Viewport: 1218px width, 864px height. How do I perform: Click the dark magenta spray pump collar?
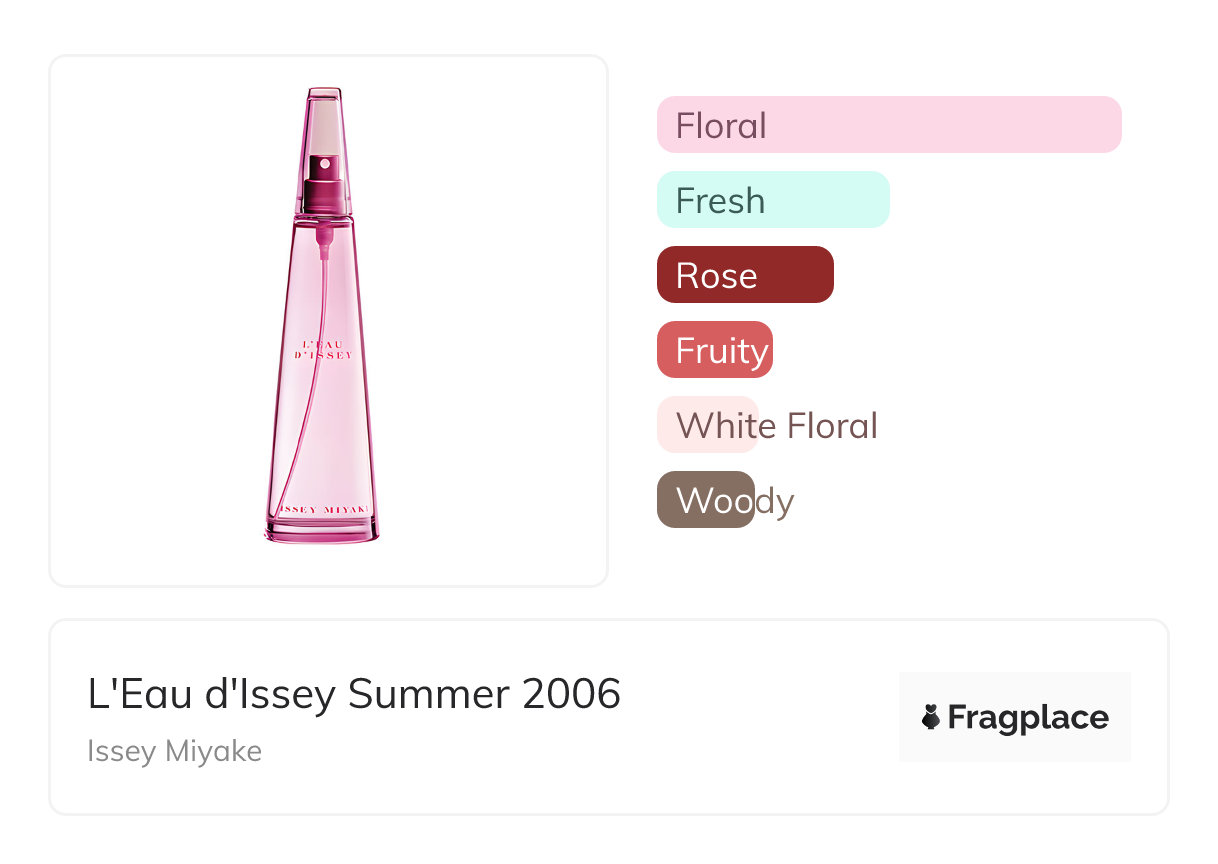pos(324,194)
